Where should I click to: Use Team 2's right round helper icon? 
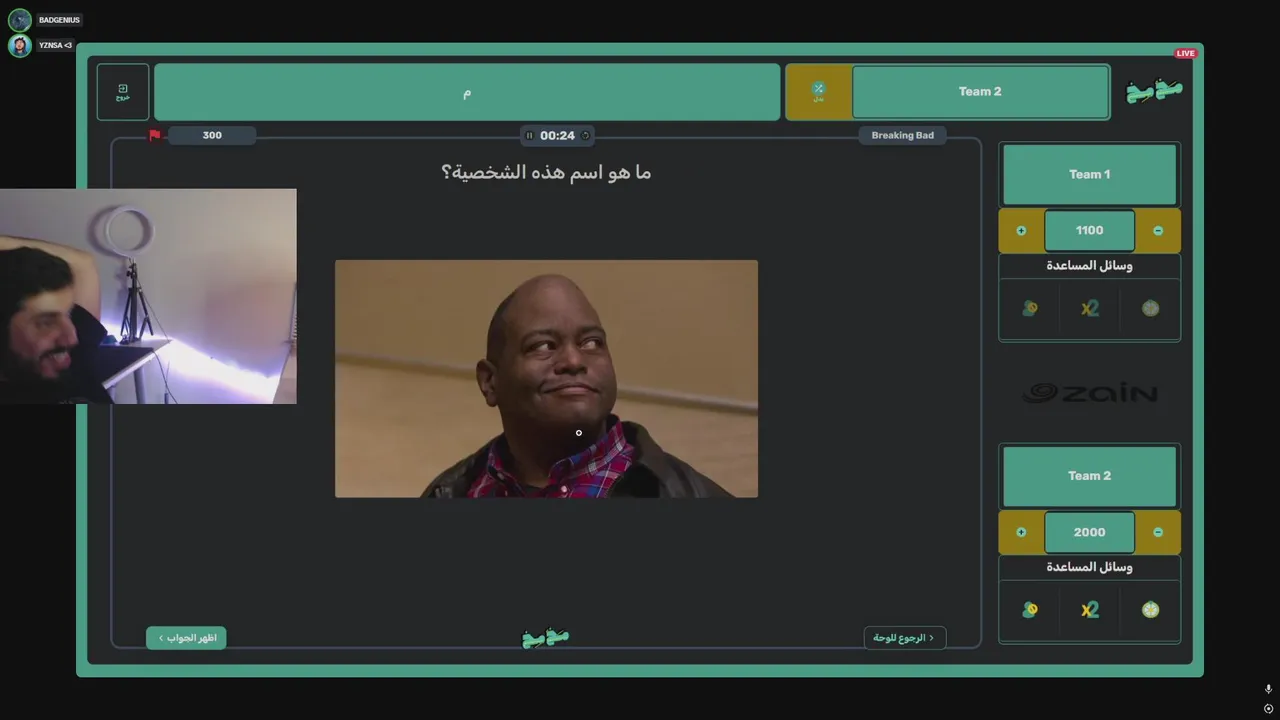pyautogui.click(x=1151, y=610)
